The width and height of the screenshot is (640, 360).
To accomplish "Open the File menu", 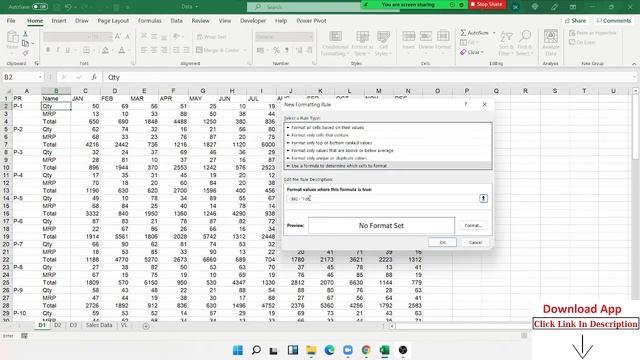I will coord(11,20).
